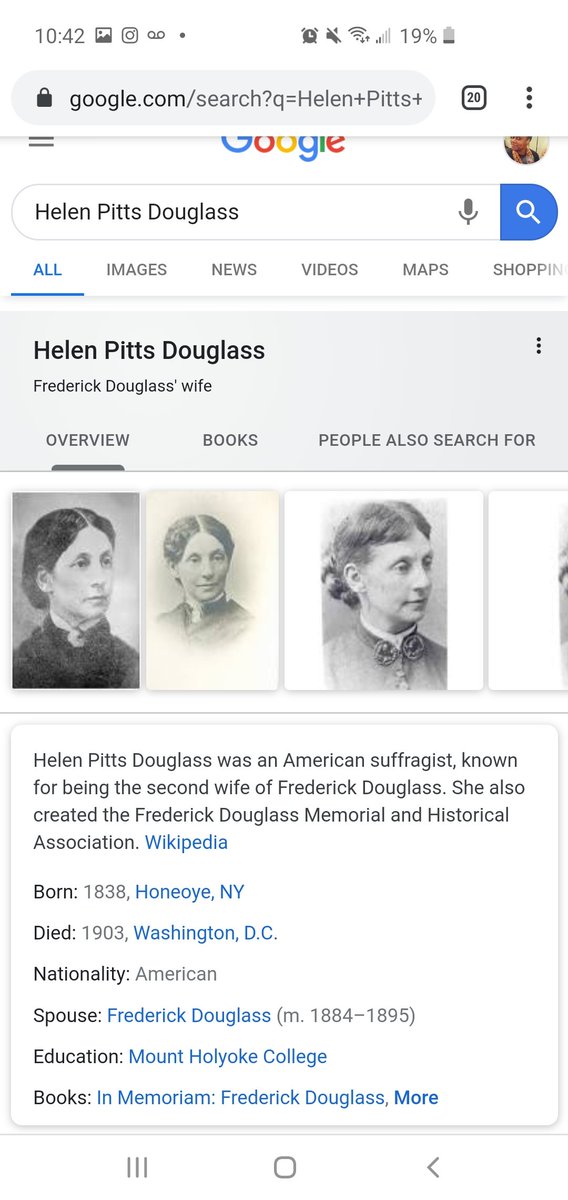Image resolution: width=568 pixels, height=1200 pixels.
Task: Open the Google hamburger menu
Action: (x=41, y=141)
